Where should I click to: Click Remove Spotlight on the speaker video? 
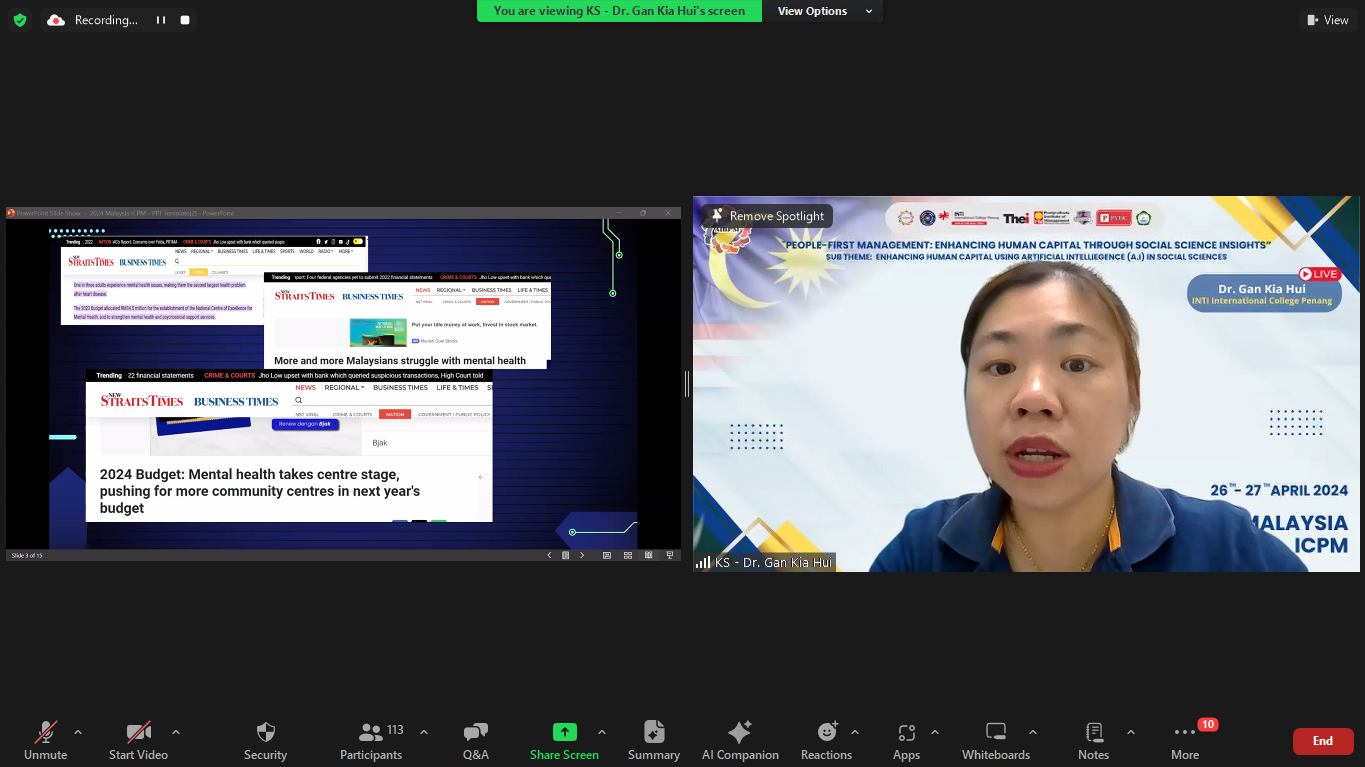click(x=765, y=216)
